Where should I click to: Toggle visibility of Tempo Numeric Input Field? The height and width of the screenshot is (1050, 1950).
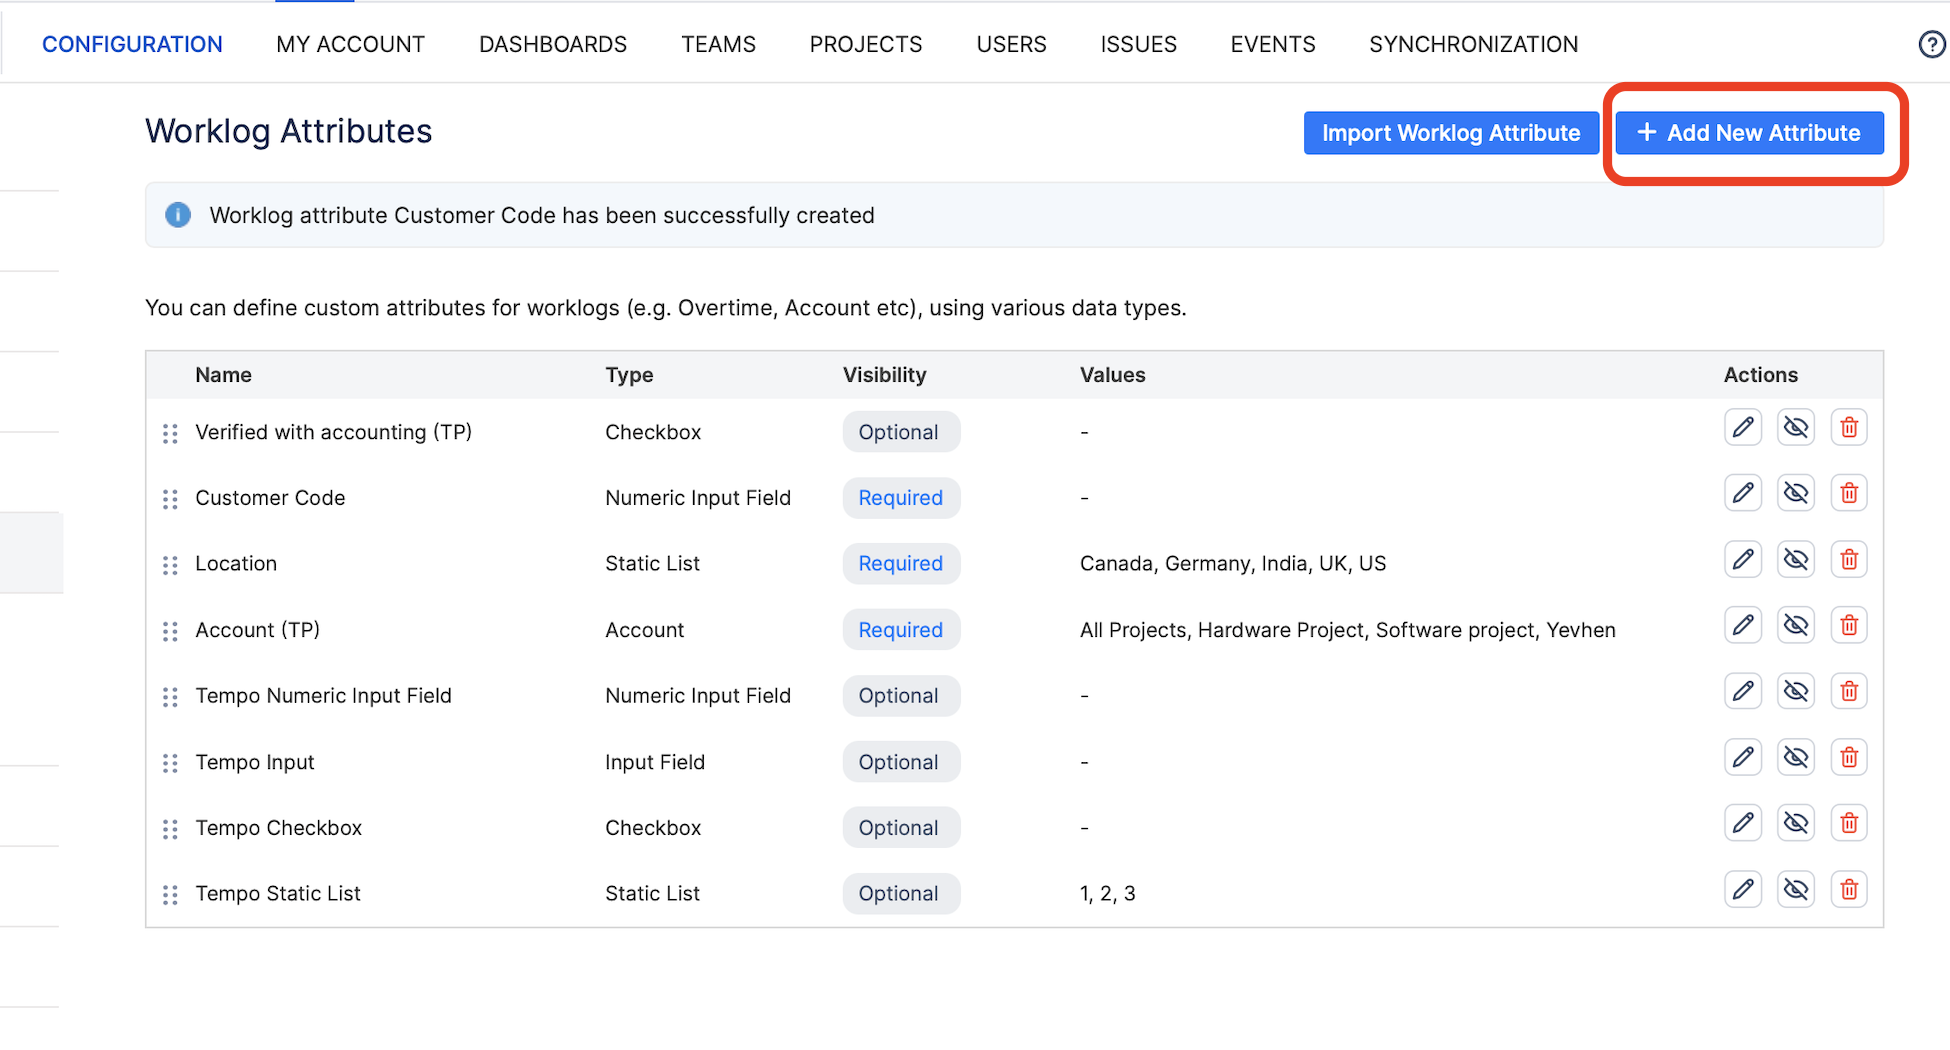1796,691
